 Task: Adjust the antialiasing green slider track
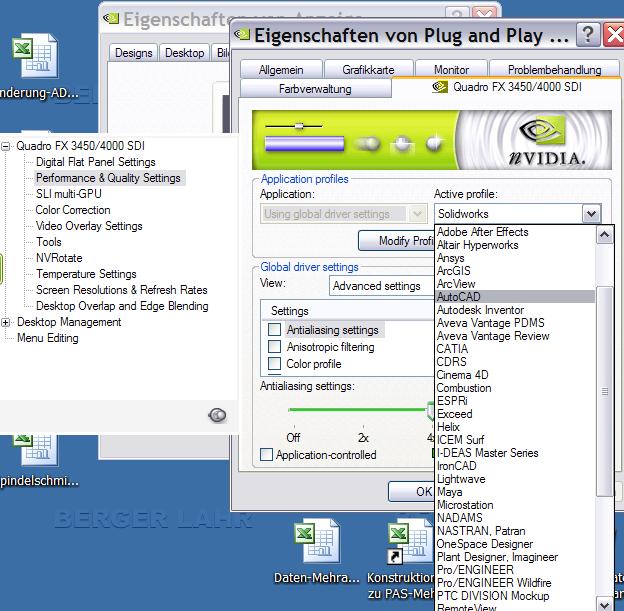pyautogui.click(x=358, y=409)
